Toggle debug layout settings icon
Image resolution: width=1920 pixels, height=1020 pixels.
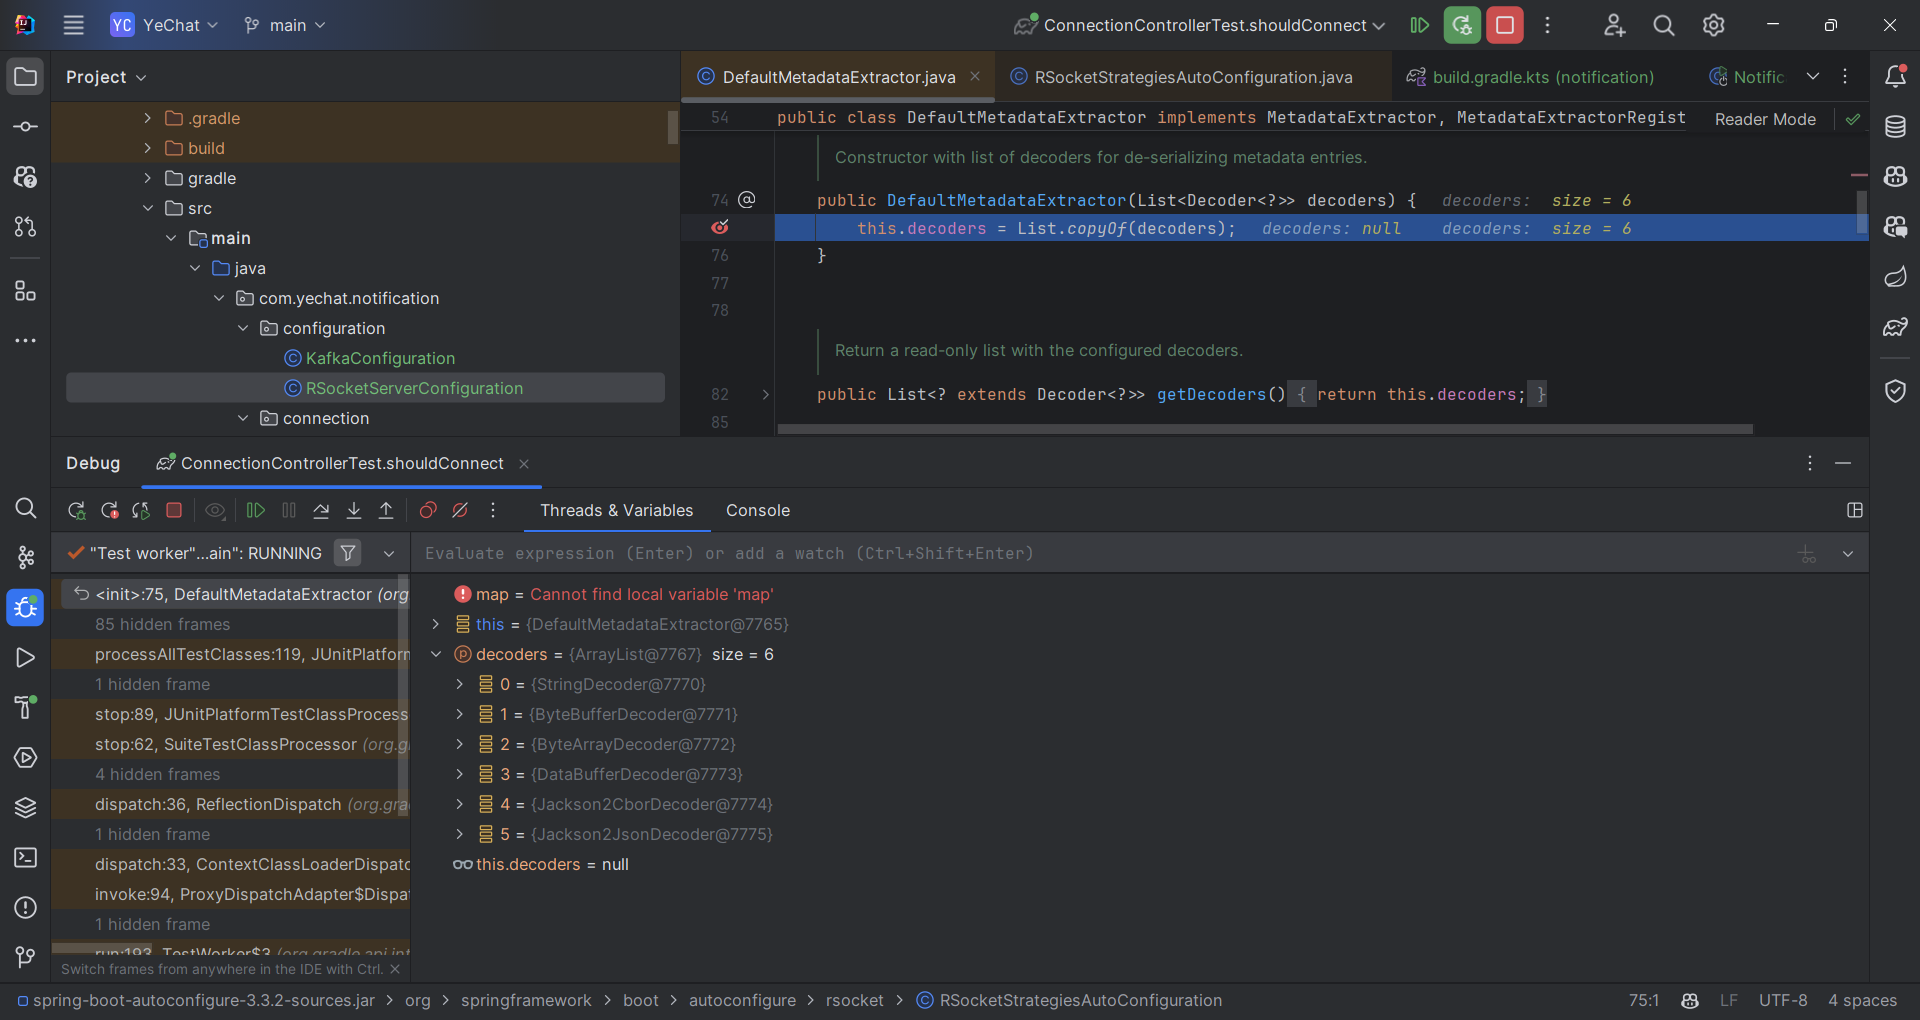pos(1855,510)
